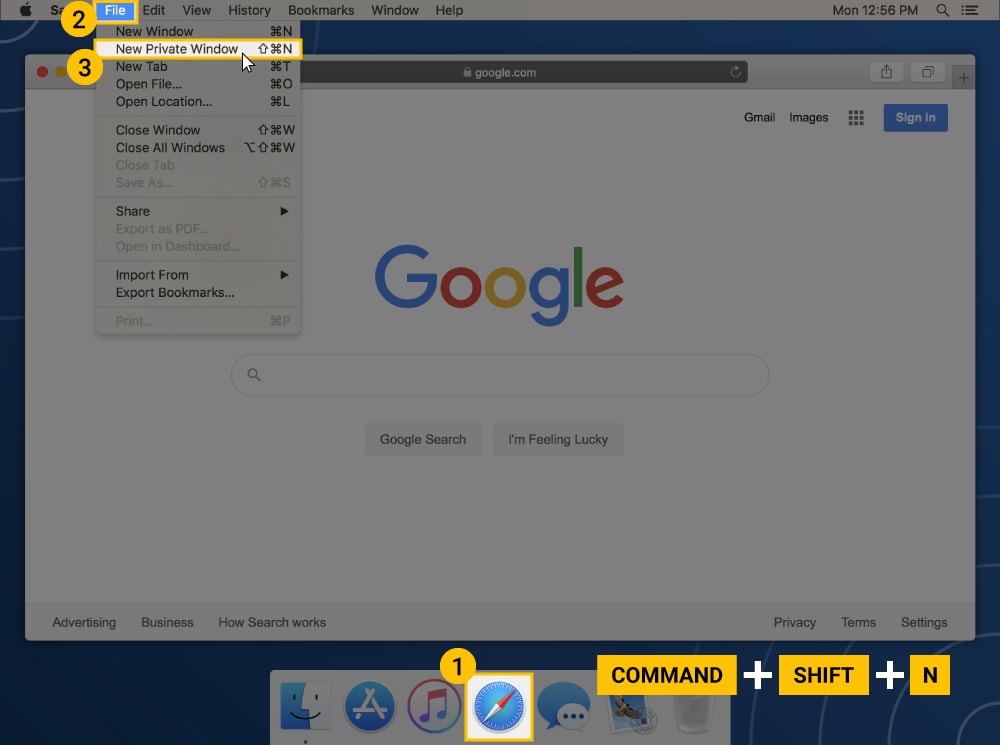
Task: Reload the google.com page
Action: tap(735, 72)
